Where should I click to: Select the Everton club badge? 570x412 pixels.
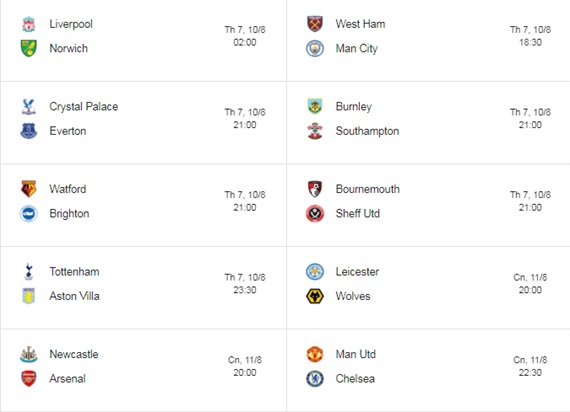(28, 131)
